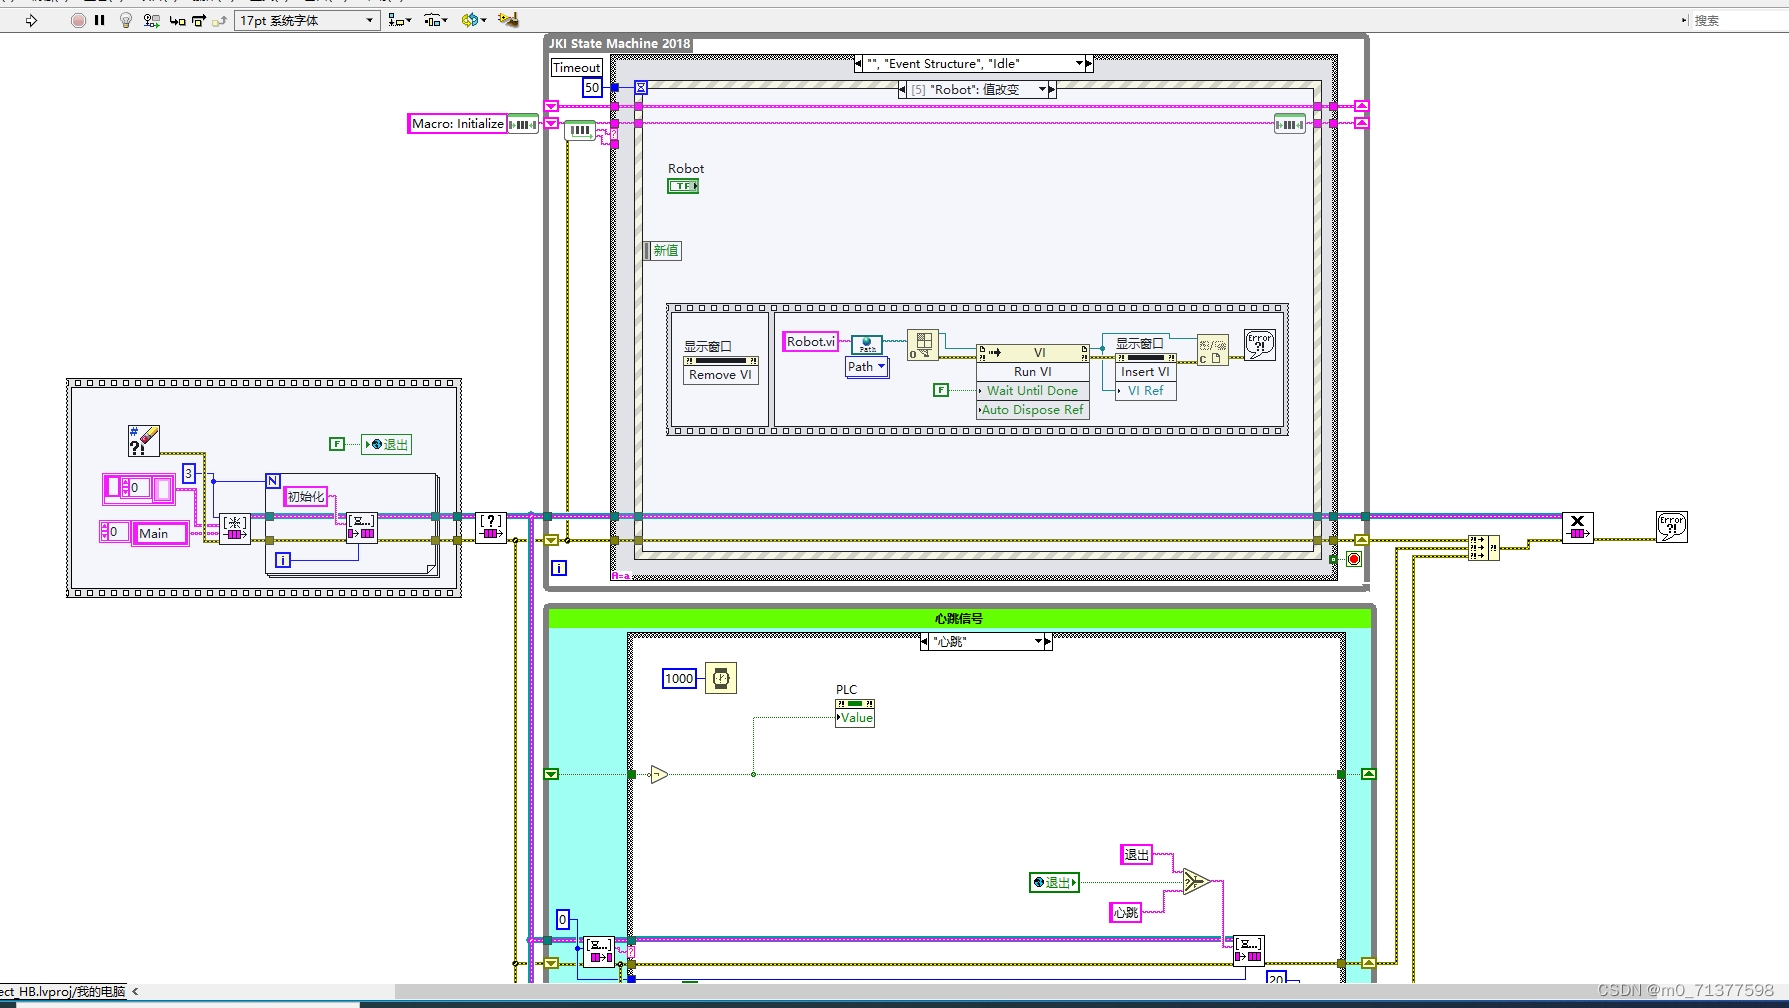1789x1008 pixels.
Task: Click the Clear Errors icon with eraser
Action: [144, 440]
